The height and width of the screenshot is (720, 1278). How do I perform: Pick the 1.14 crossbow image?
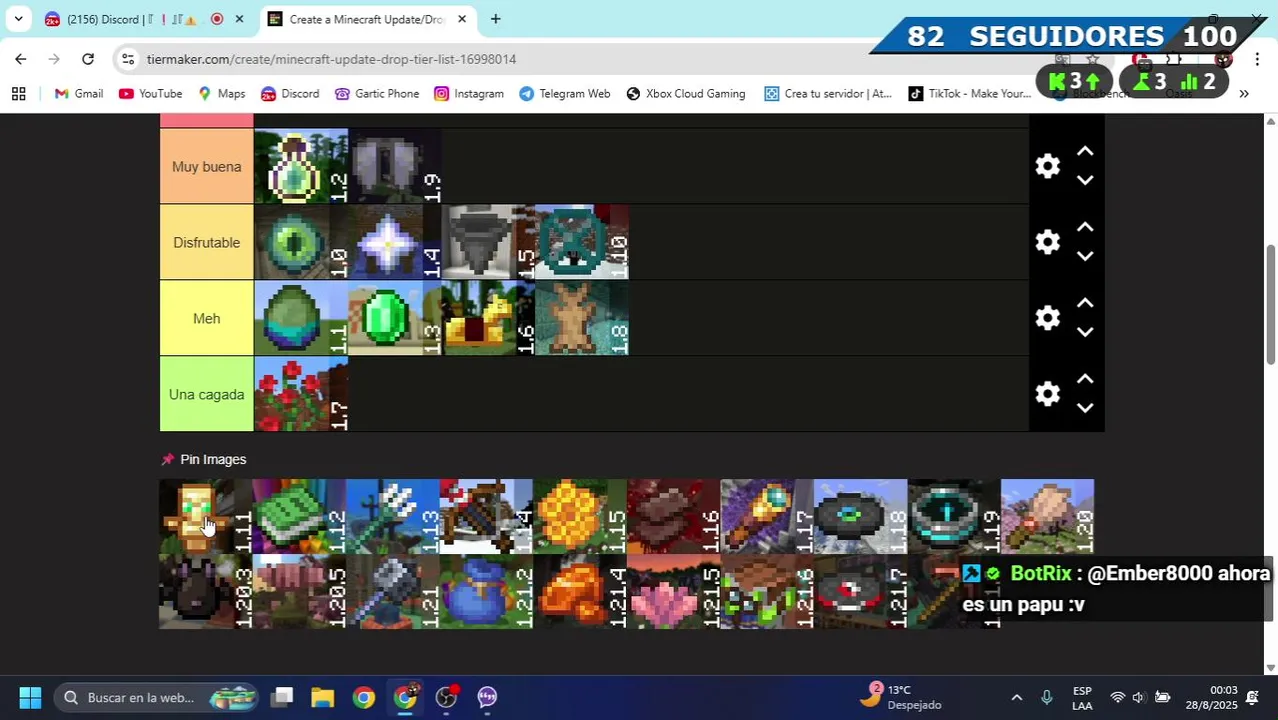(486, 517)
